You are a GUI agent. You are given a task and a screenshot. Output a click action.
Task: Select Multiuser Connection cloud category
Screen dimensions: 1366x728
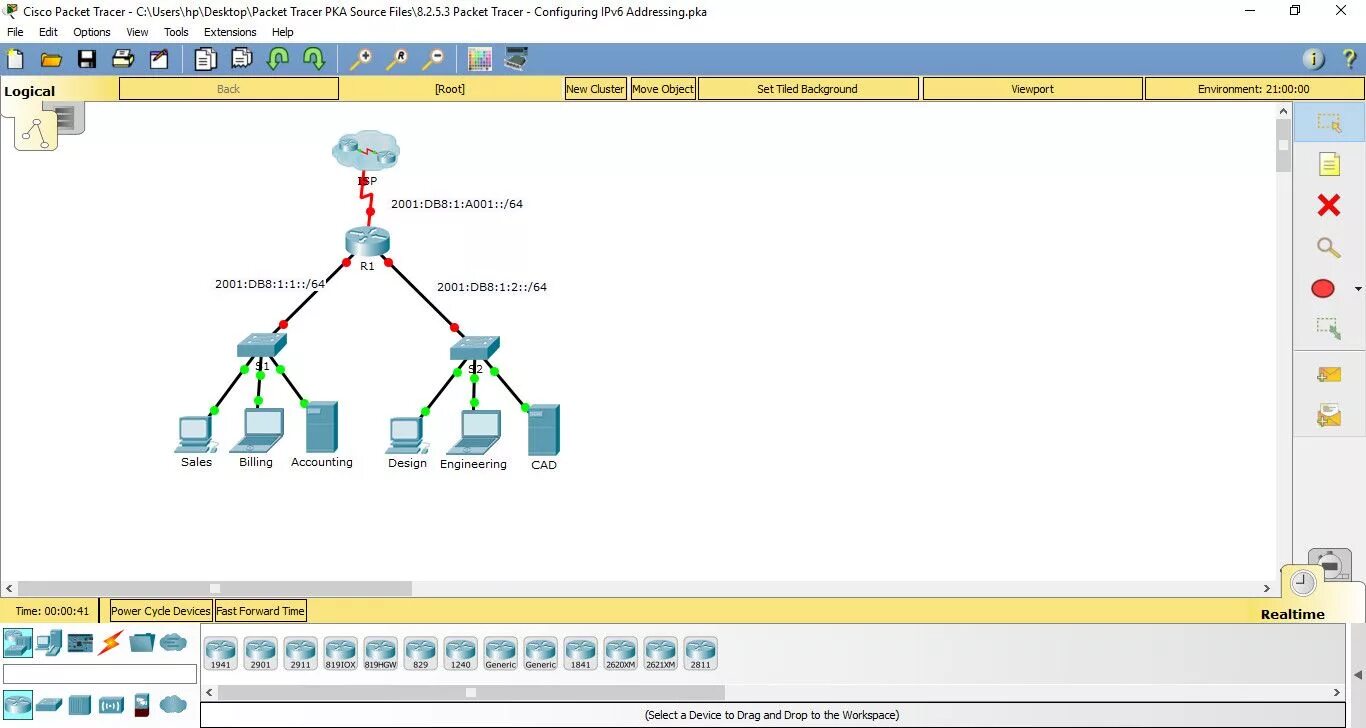click(173, 642)
